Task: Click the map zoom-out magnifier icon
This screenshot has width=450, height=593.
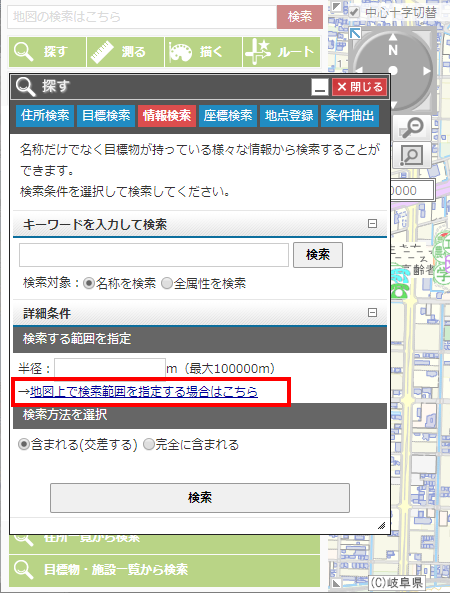Action: point(411,127)
